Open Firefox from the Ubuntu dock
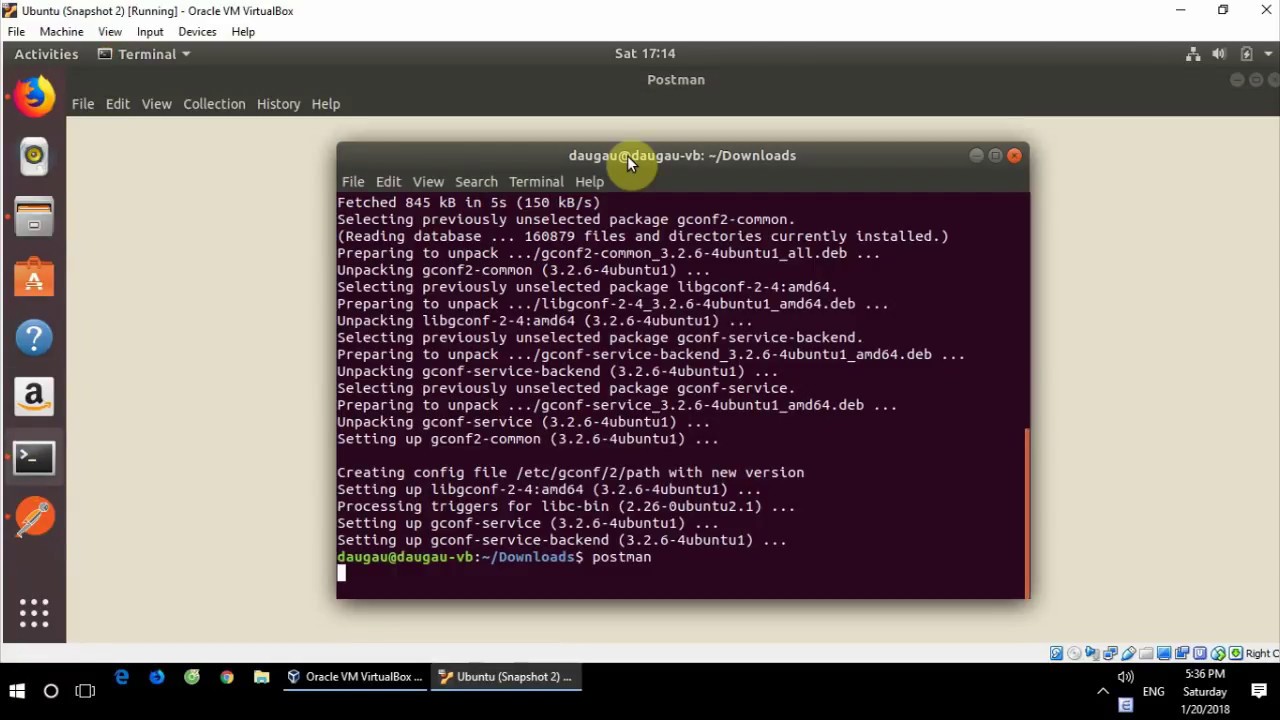Image resolution: width=1280 pixels, height=720 pixels. 34,96
